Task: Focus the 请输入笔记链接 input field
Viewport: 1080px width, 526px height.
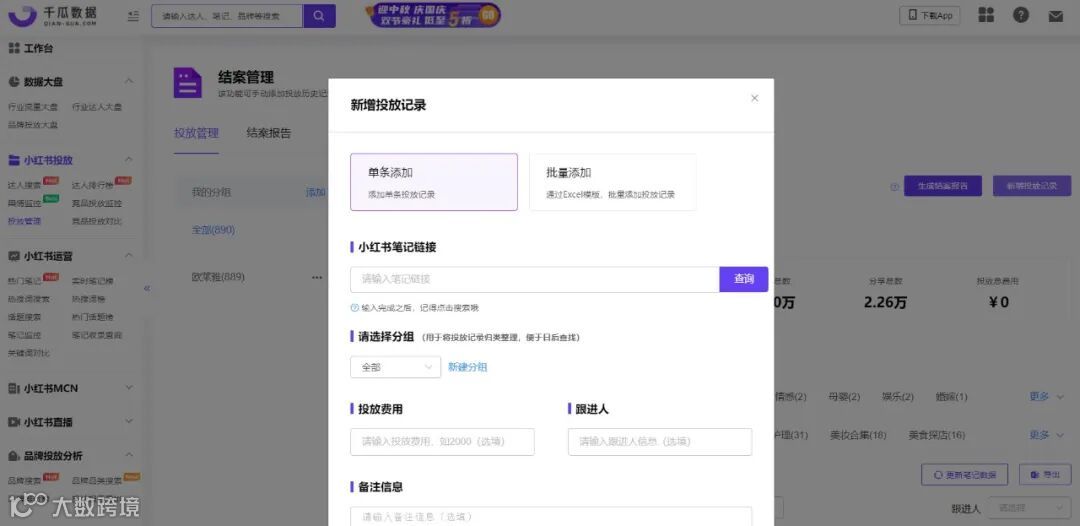Action: [535, 280]
